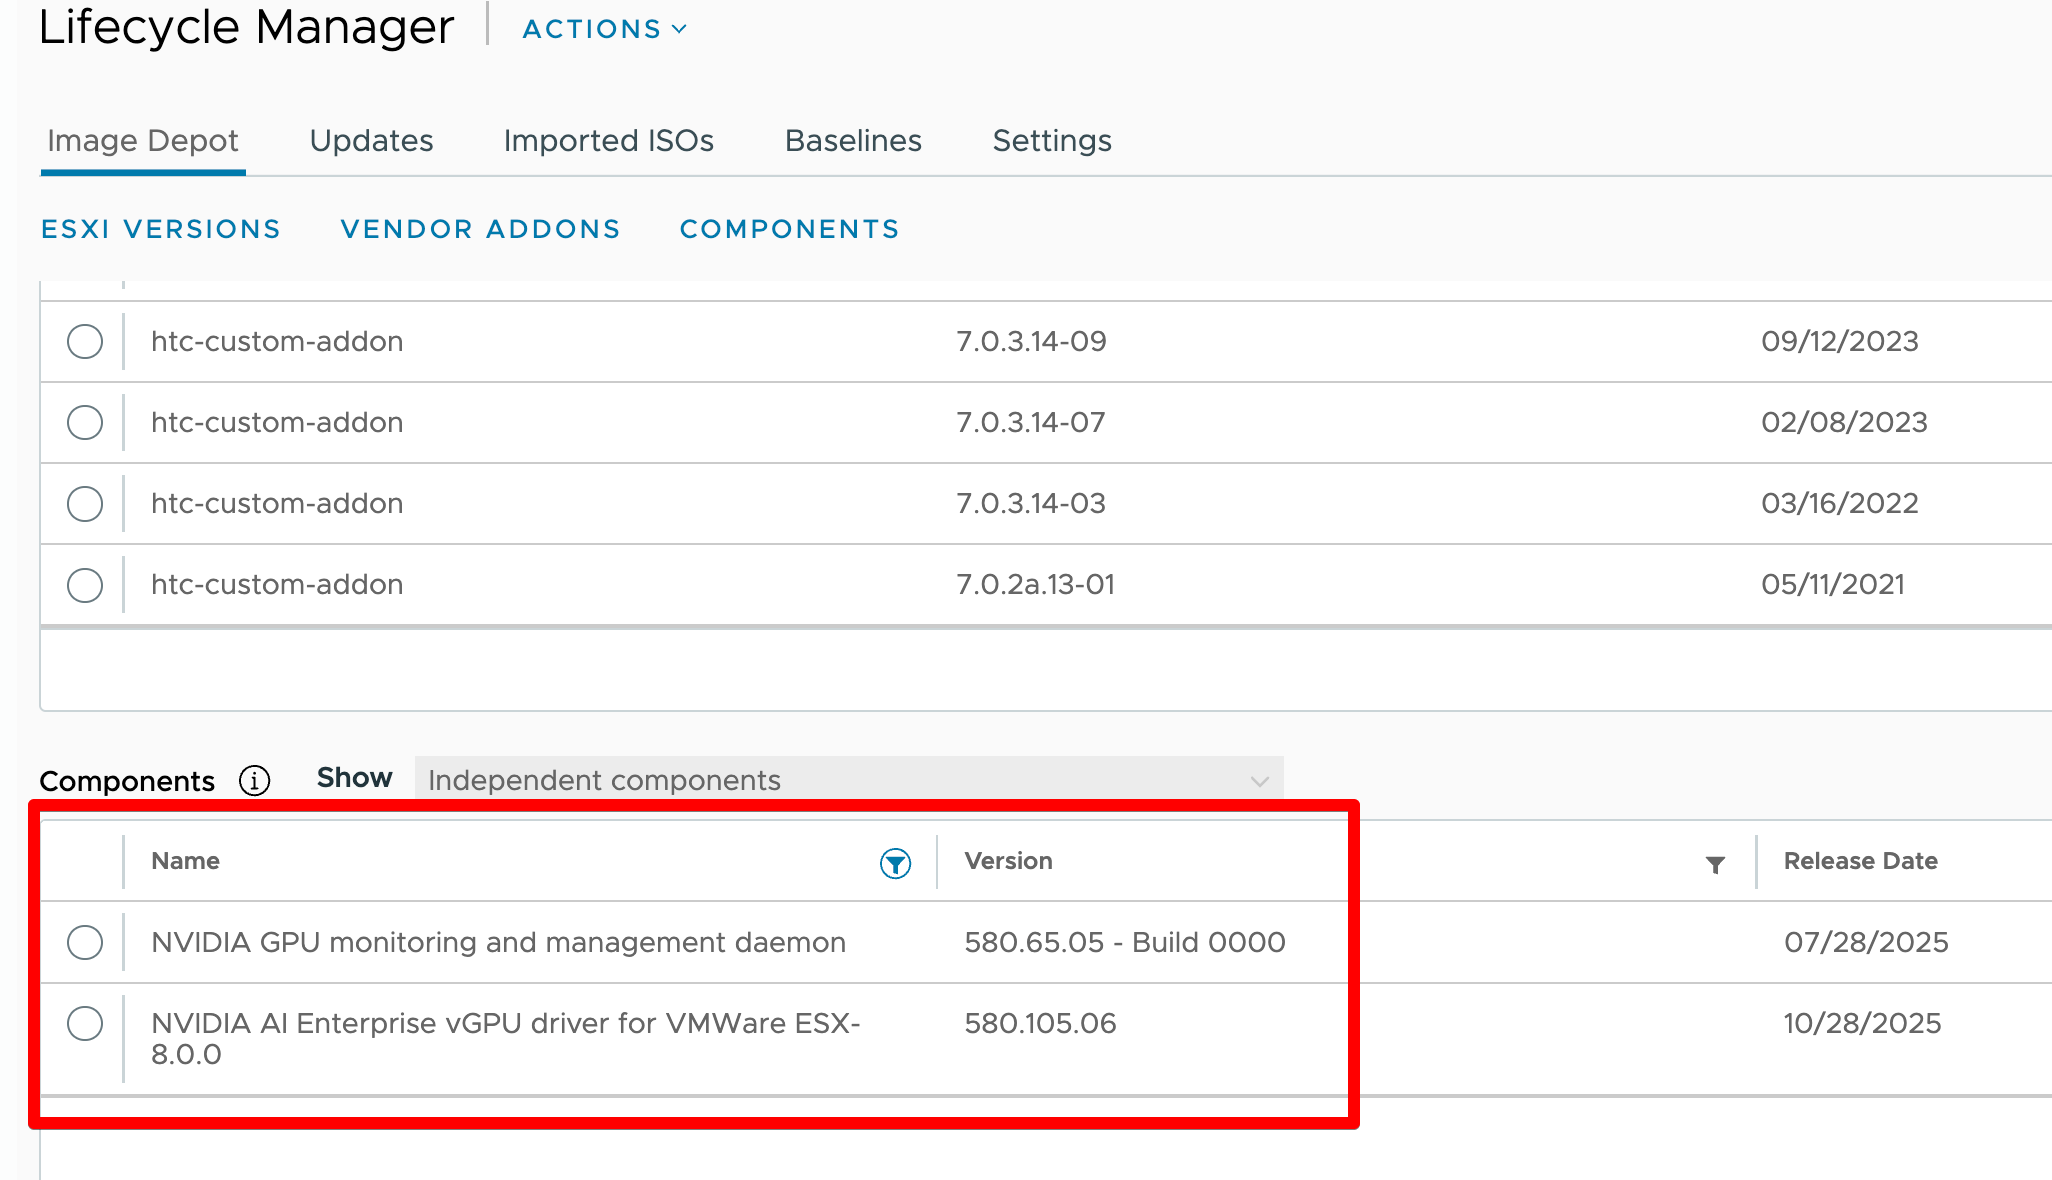Go to the Baselines tab
2052x1180 pixels.
[853, 141]
